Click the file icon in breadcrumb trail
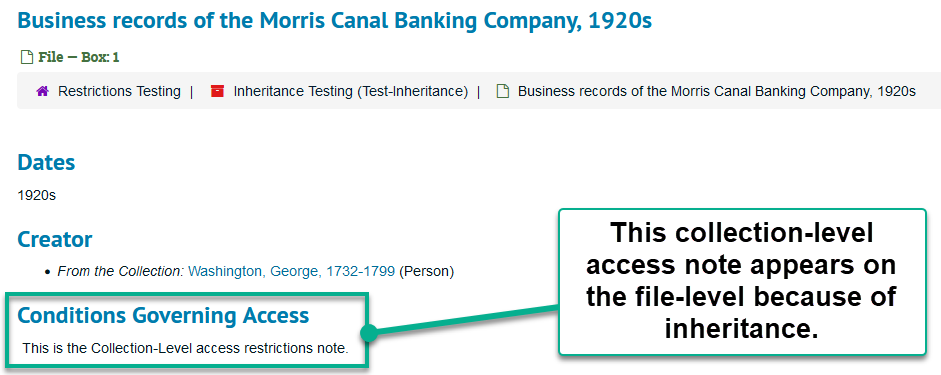This screenshot has width=941, height=375. [503, 91]
